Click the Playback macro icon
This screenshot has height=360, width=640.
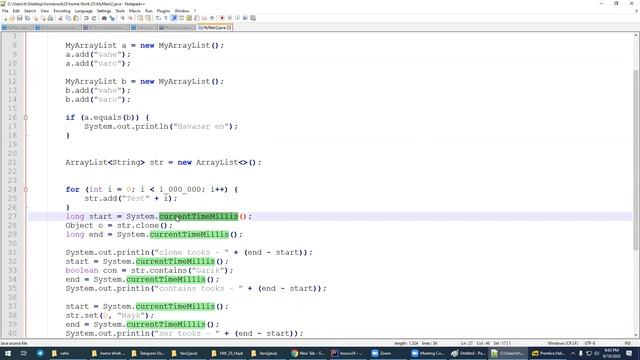click(238, 18)
